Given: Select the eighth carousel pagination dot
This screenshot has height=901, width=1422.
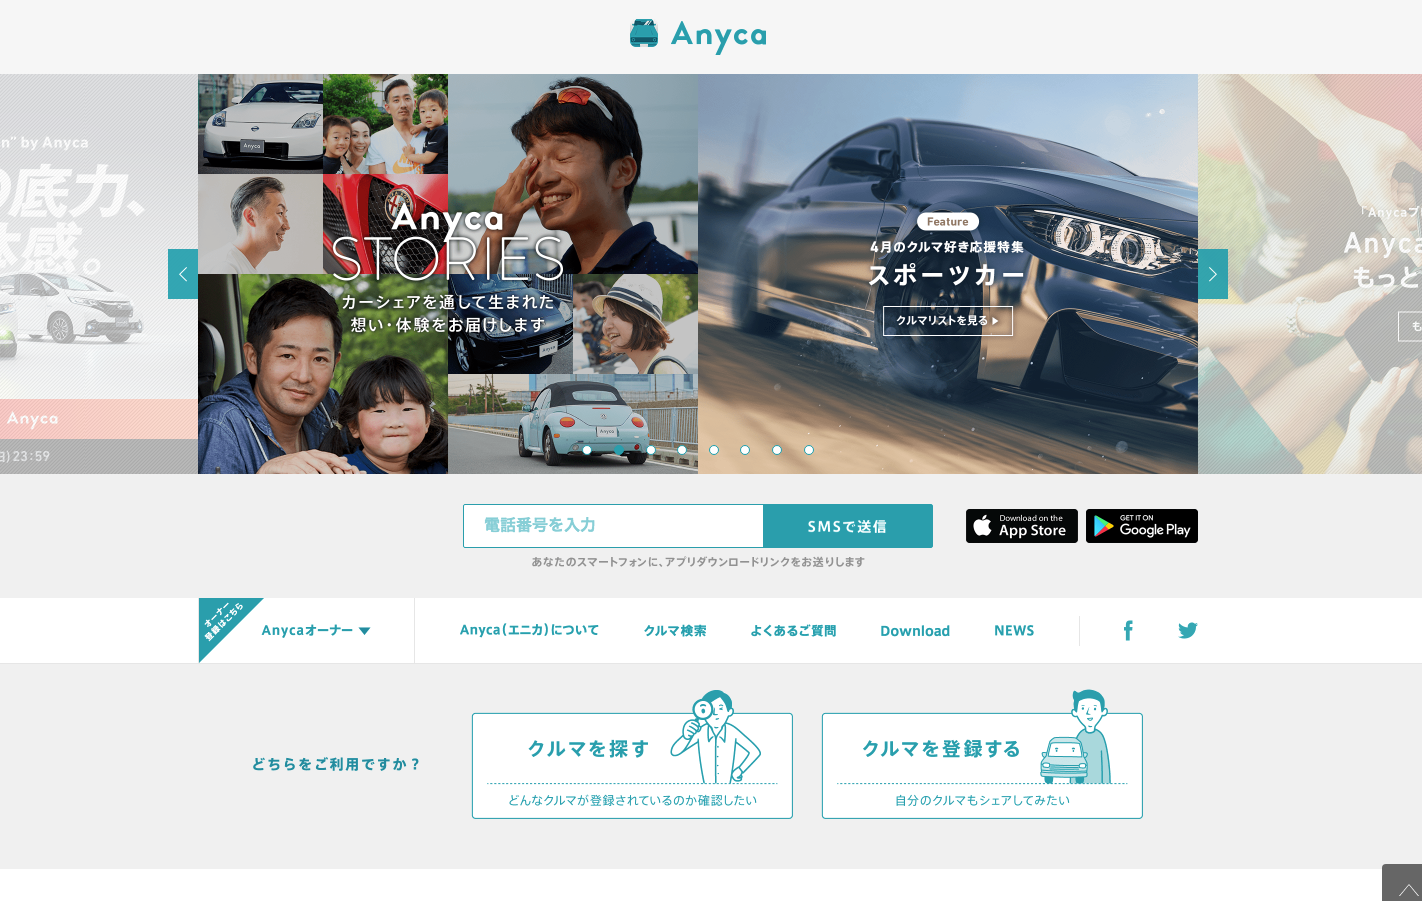Looking at the screenshot, I should pyautogui.click(x=809, y=450).
